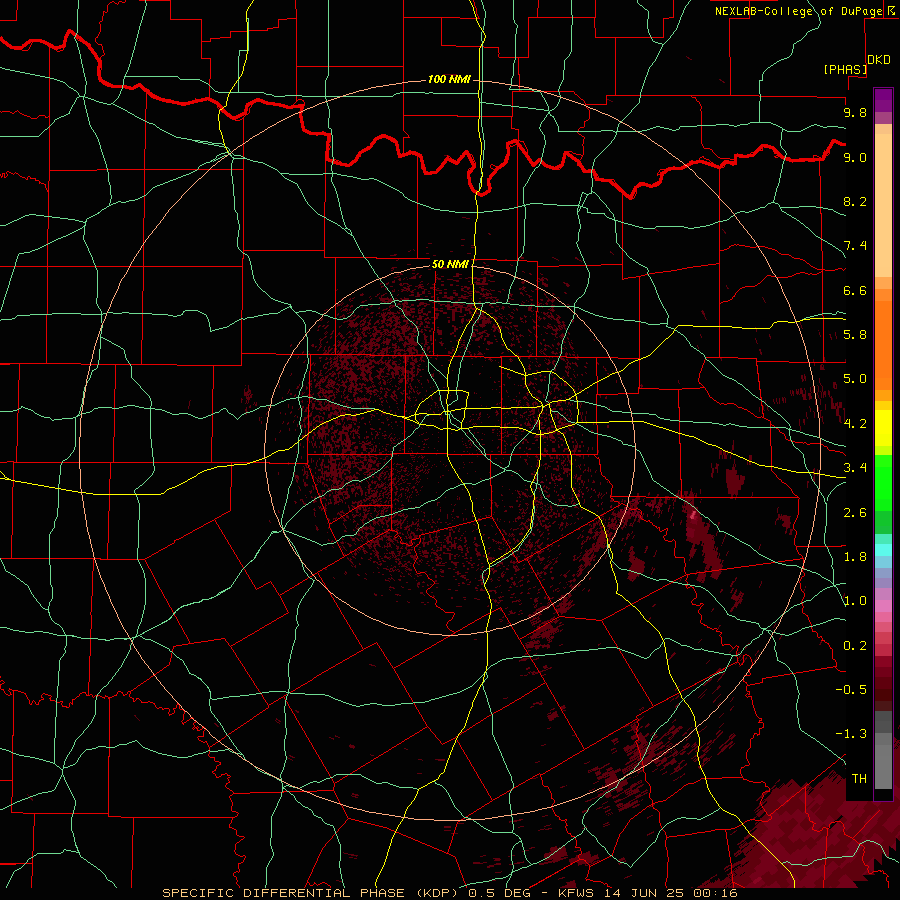Viewport: 900px width, 900px height.
Task: Select the 7.4 scale value
Action: [x=855, y=246]
